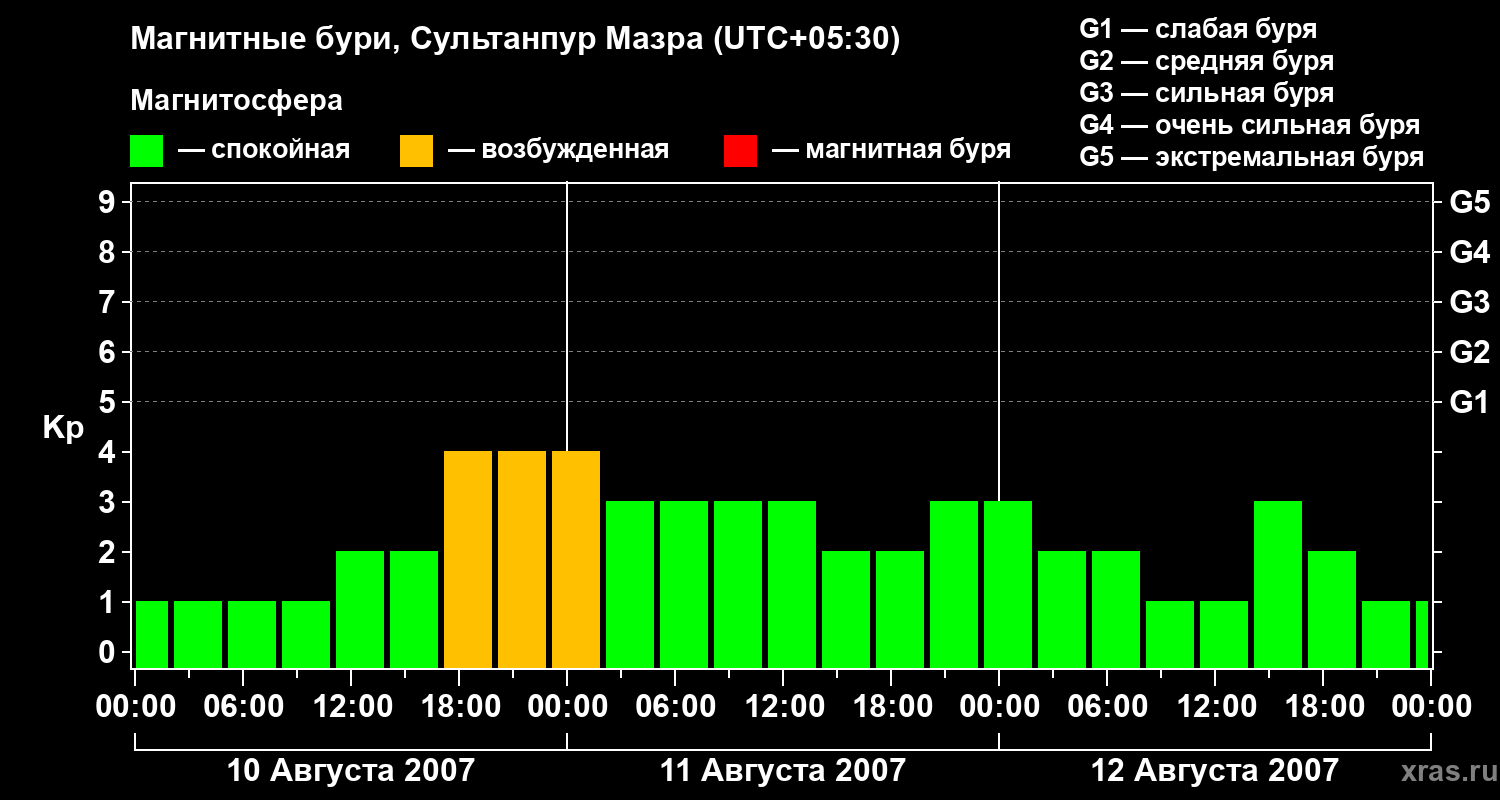Click the orange bar starting 18:00 on 10 Августа

(x=468, y=559)
